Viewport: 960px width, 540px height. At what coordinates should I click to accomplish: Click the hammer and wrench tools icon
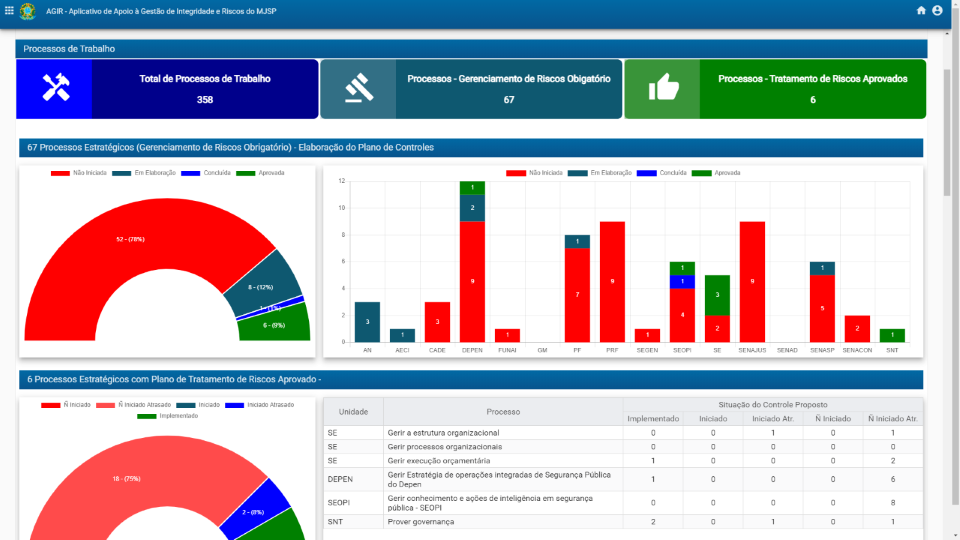[55, 89]
